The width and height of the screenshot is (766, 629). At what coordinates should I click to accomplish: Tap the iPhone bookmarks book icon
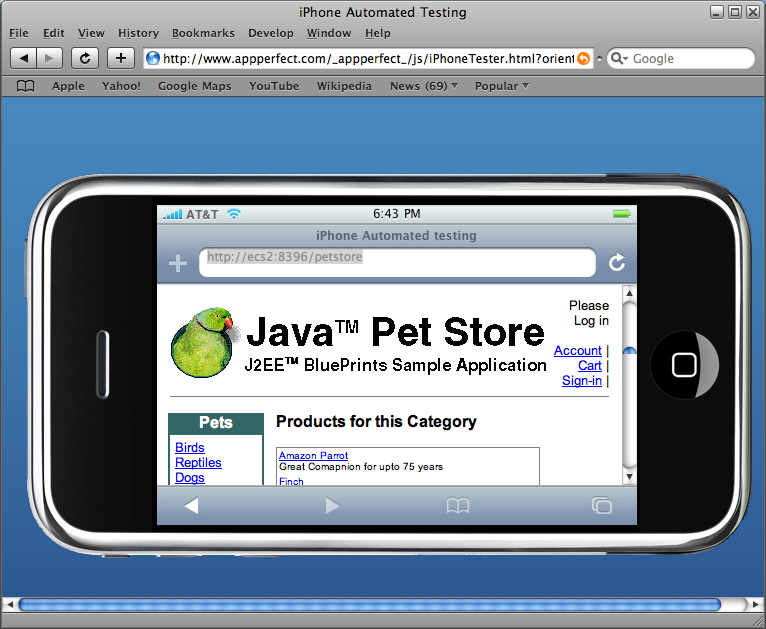(458, 505)
